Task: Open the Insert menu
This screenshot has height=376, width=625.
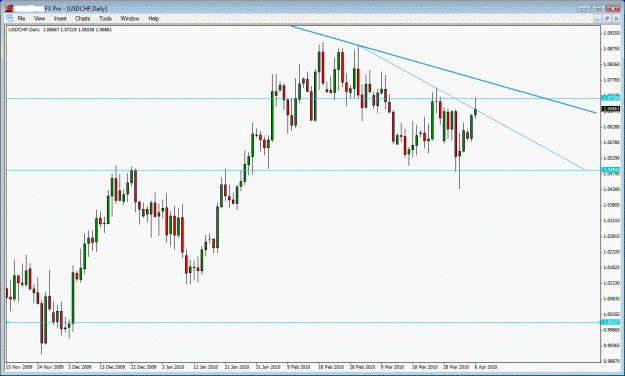Action: (60, 18)
